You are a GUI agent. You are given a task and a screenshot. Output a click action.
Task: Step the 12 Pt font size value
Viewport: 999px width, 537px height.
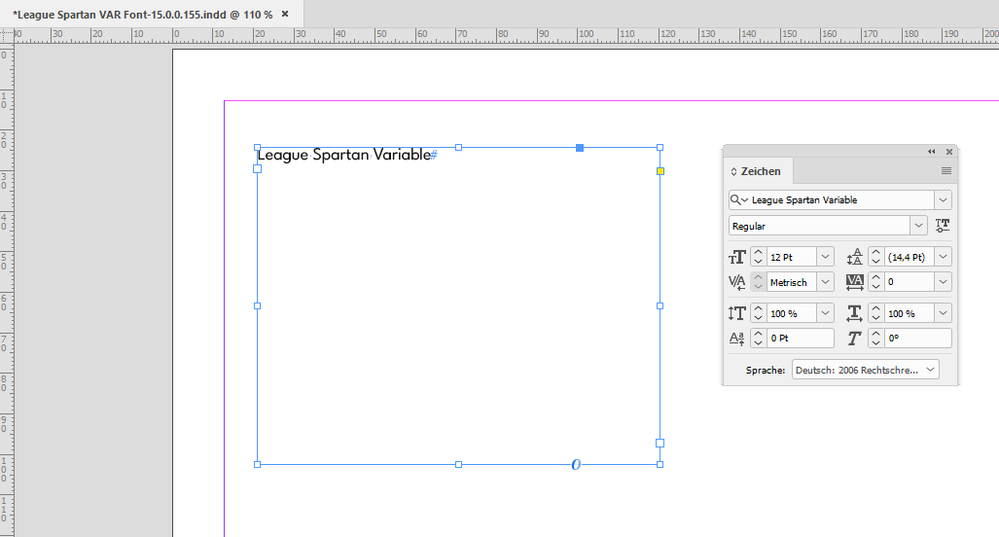click(758, 257)
